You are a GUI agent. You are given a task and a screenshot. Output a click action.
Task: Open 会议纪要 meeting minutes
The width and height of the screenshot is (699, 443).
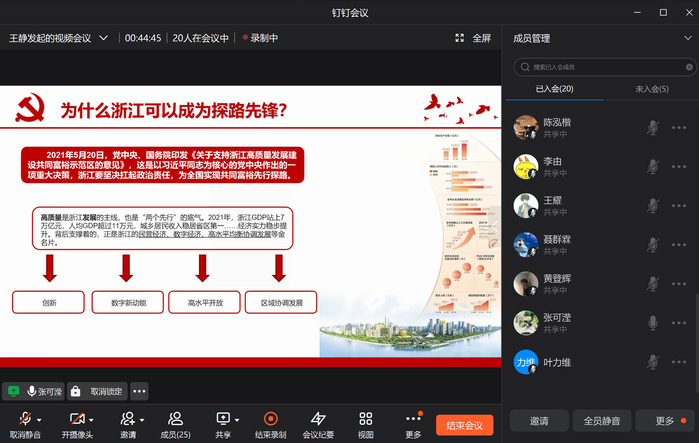tap(318, 418)
